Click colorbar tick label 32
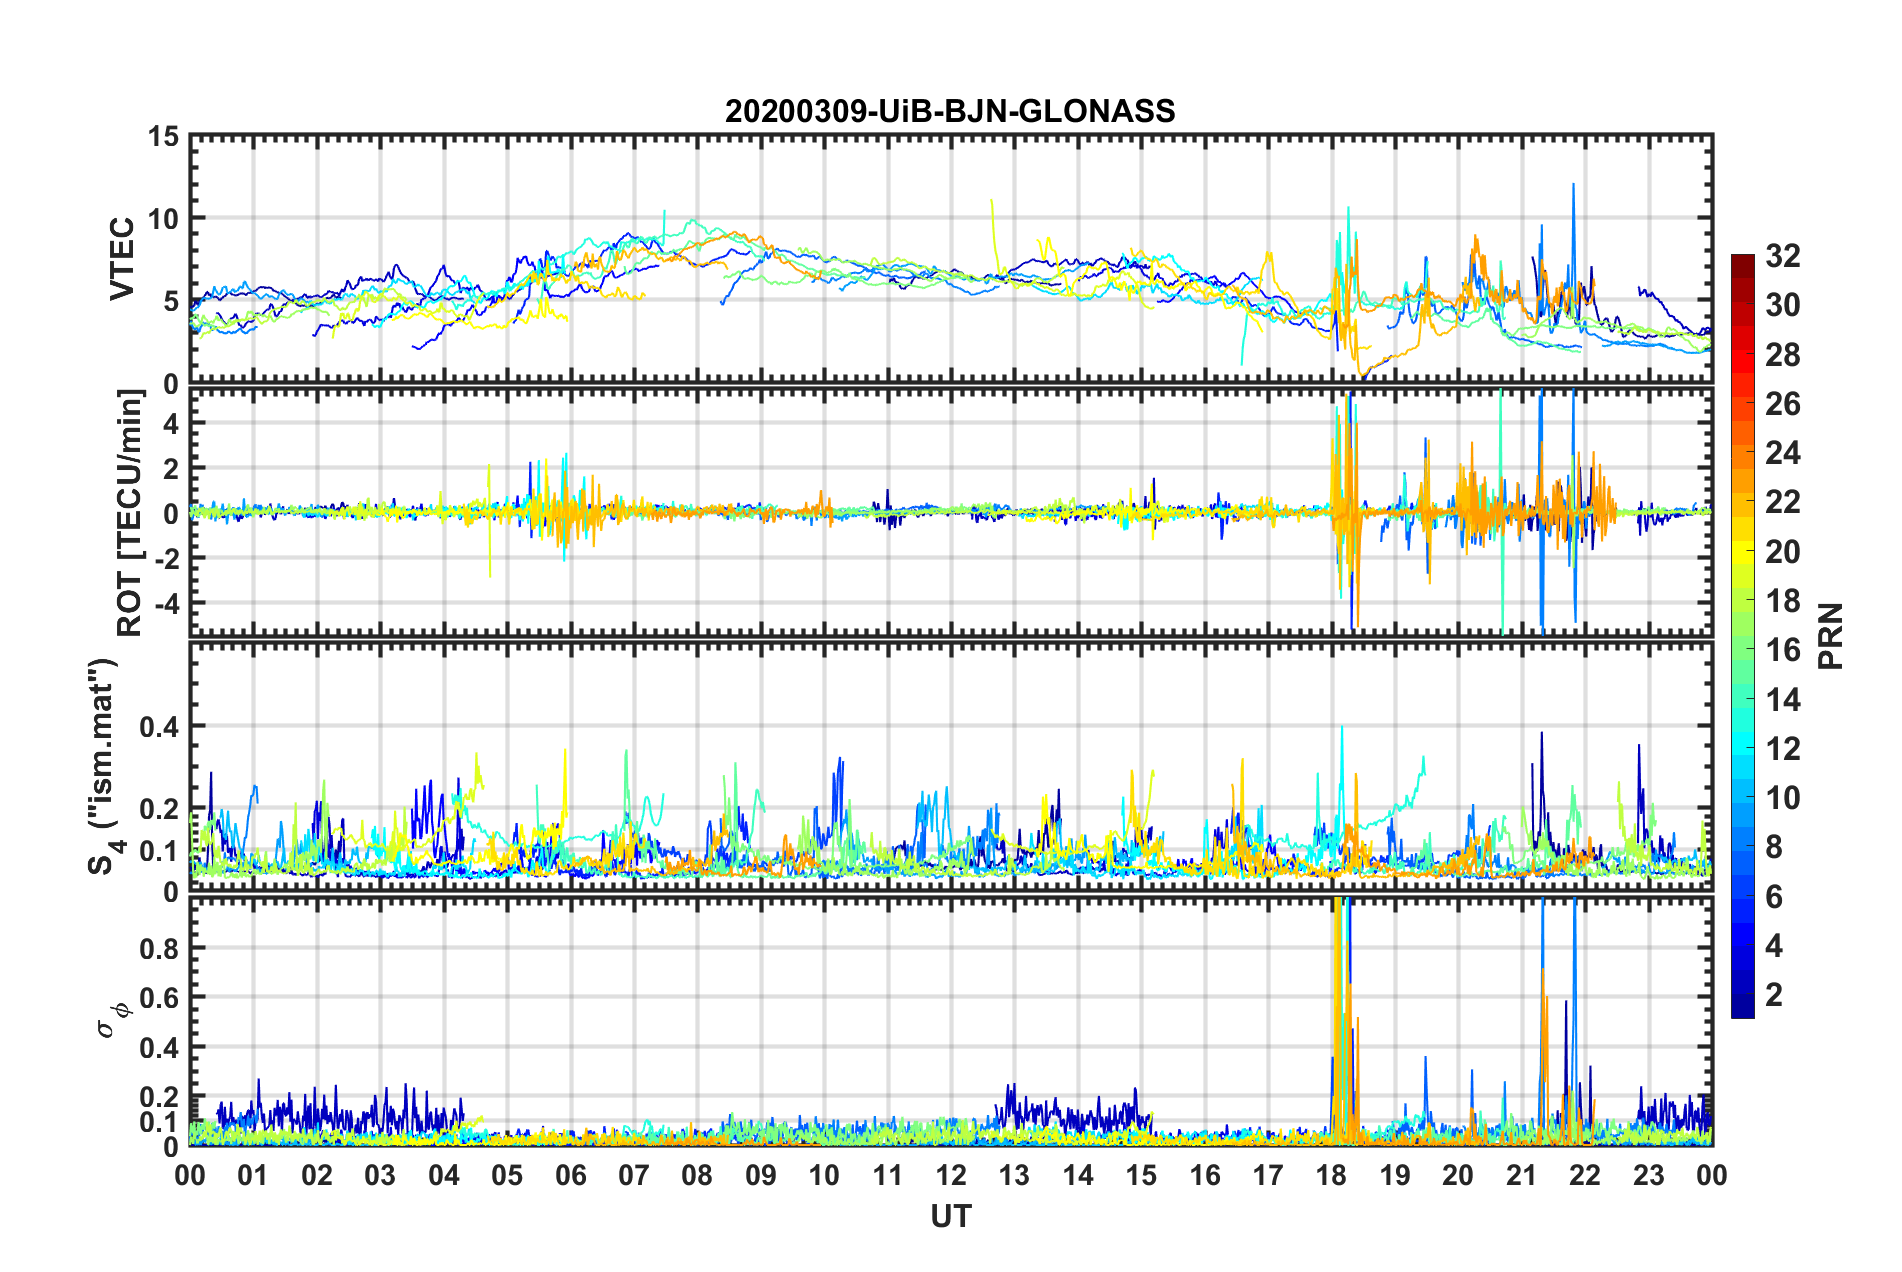 tap(1782, 256)
